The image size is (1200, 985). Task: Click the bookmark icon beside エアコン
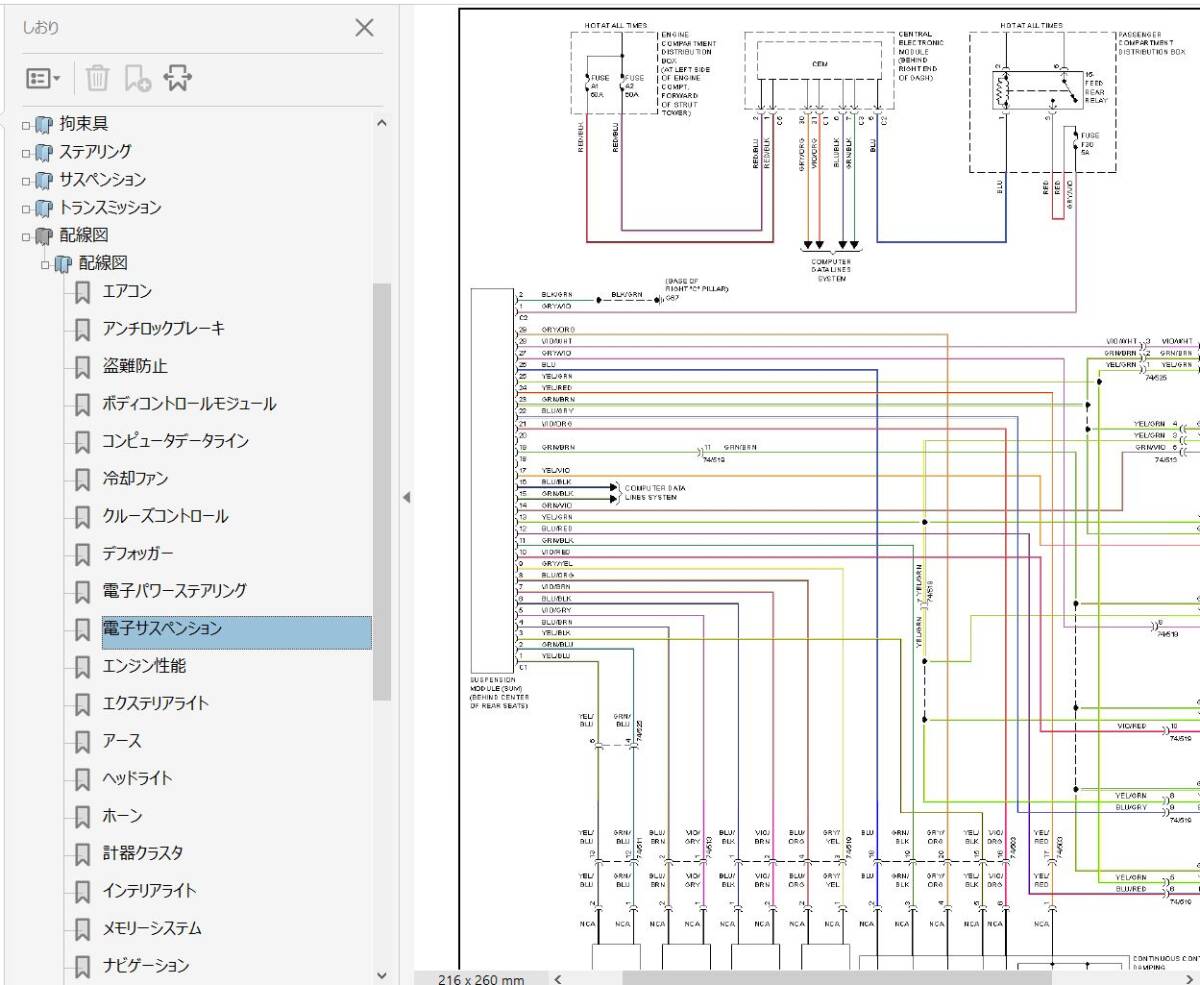pos(83,292)
